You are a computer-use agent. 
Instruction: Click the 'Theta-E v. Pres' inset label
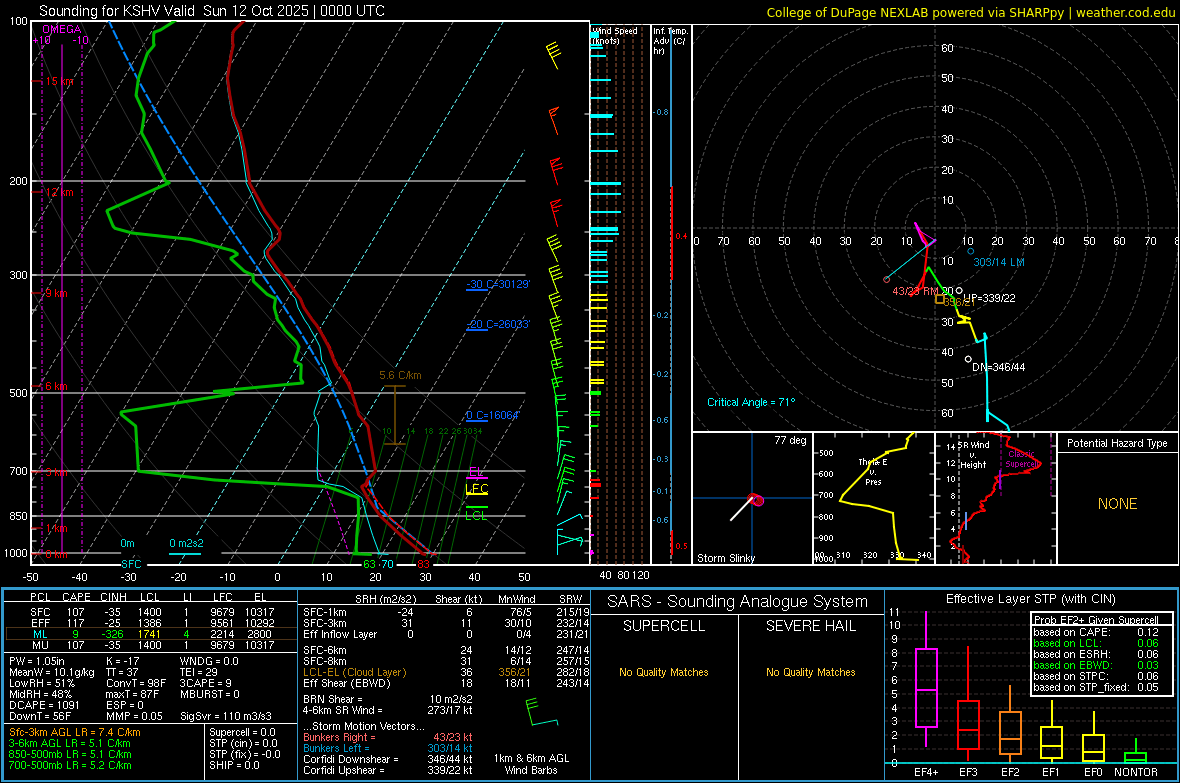873,471
